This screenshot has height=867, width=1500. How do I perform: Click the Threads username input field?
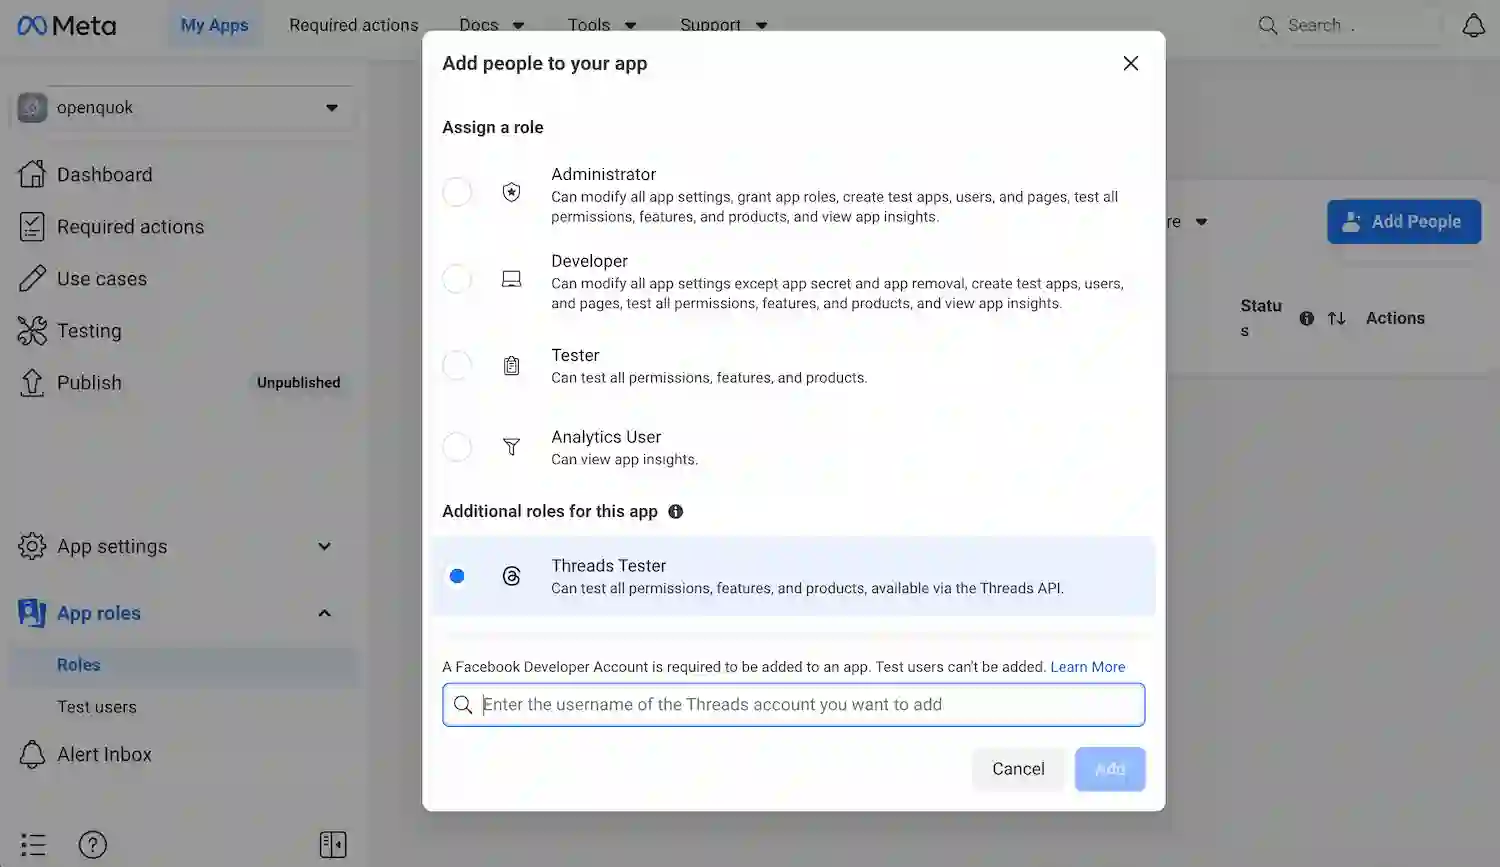pos(794,705)
